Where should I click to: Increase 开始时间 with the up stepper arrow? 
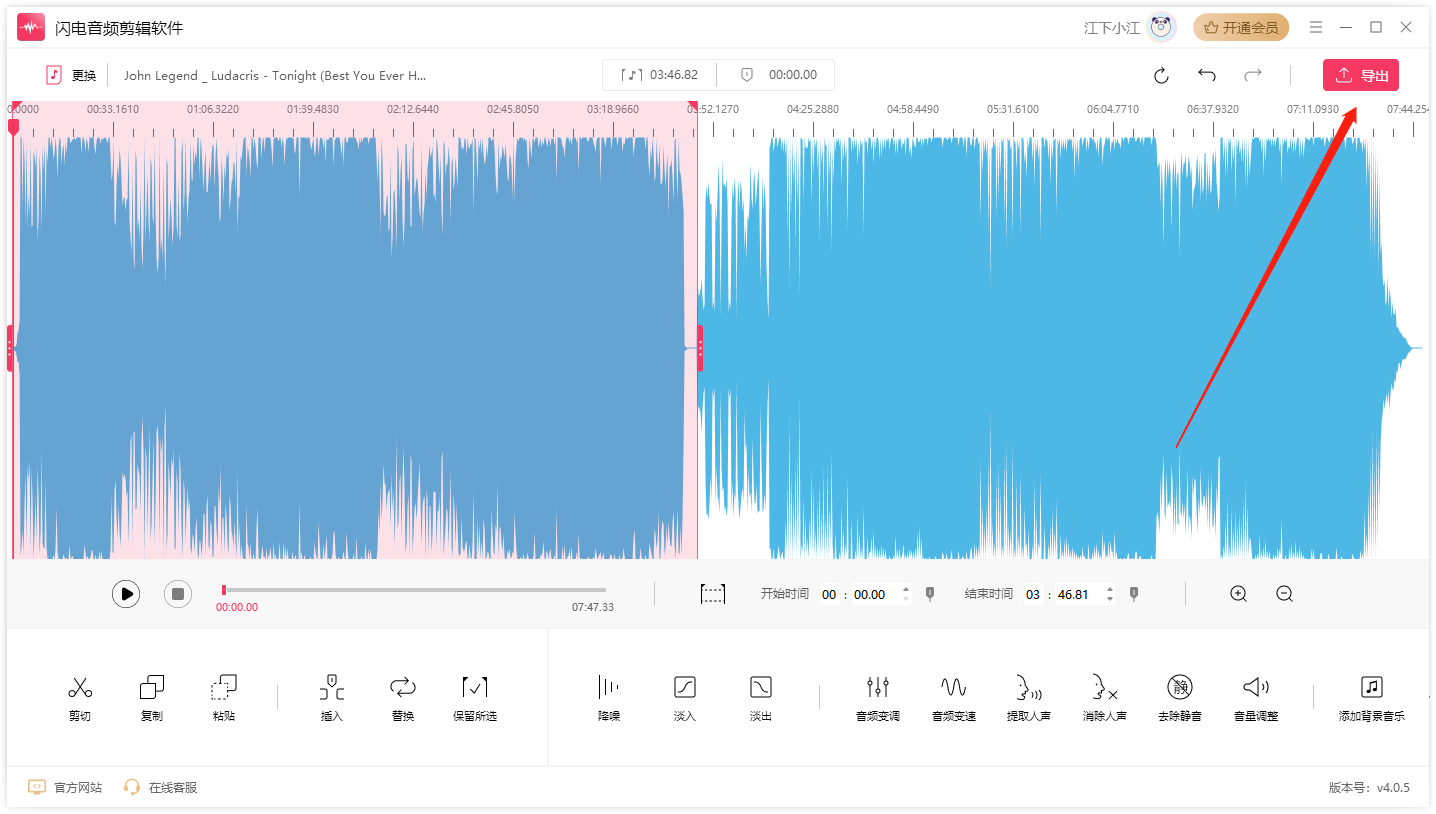[906, 589]
